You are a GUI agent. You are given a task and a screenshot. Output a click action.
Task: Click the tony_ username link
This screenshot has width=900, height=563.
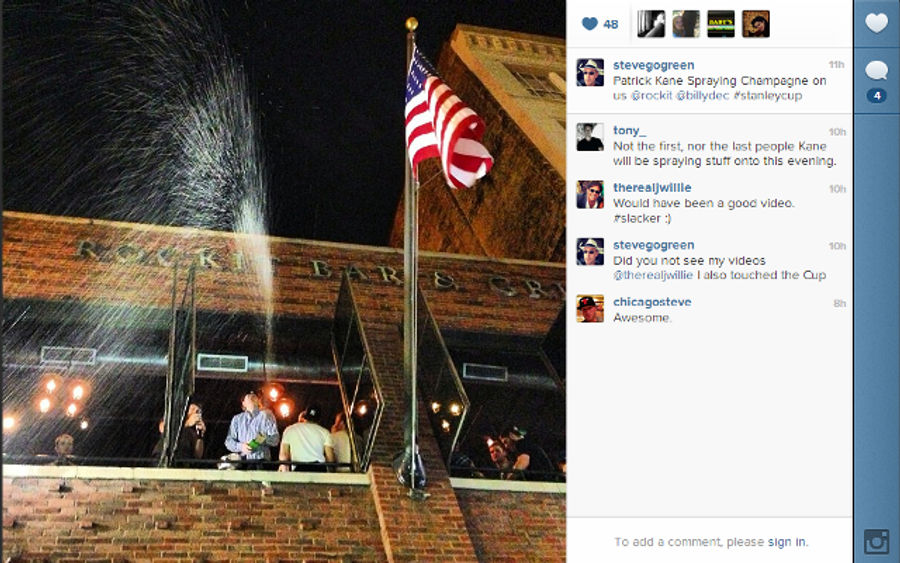pyautogui.click(x=629, y=130)
